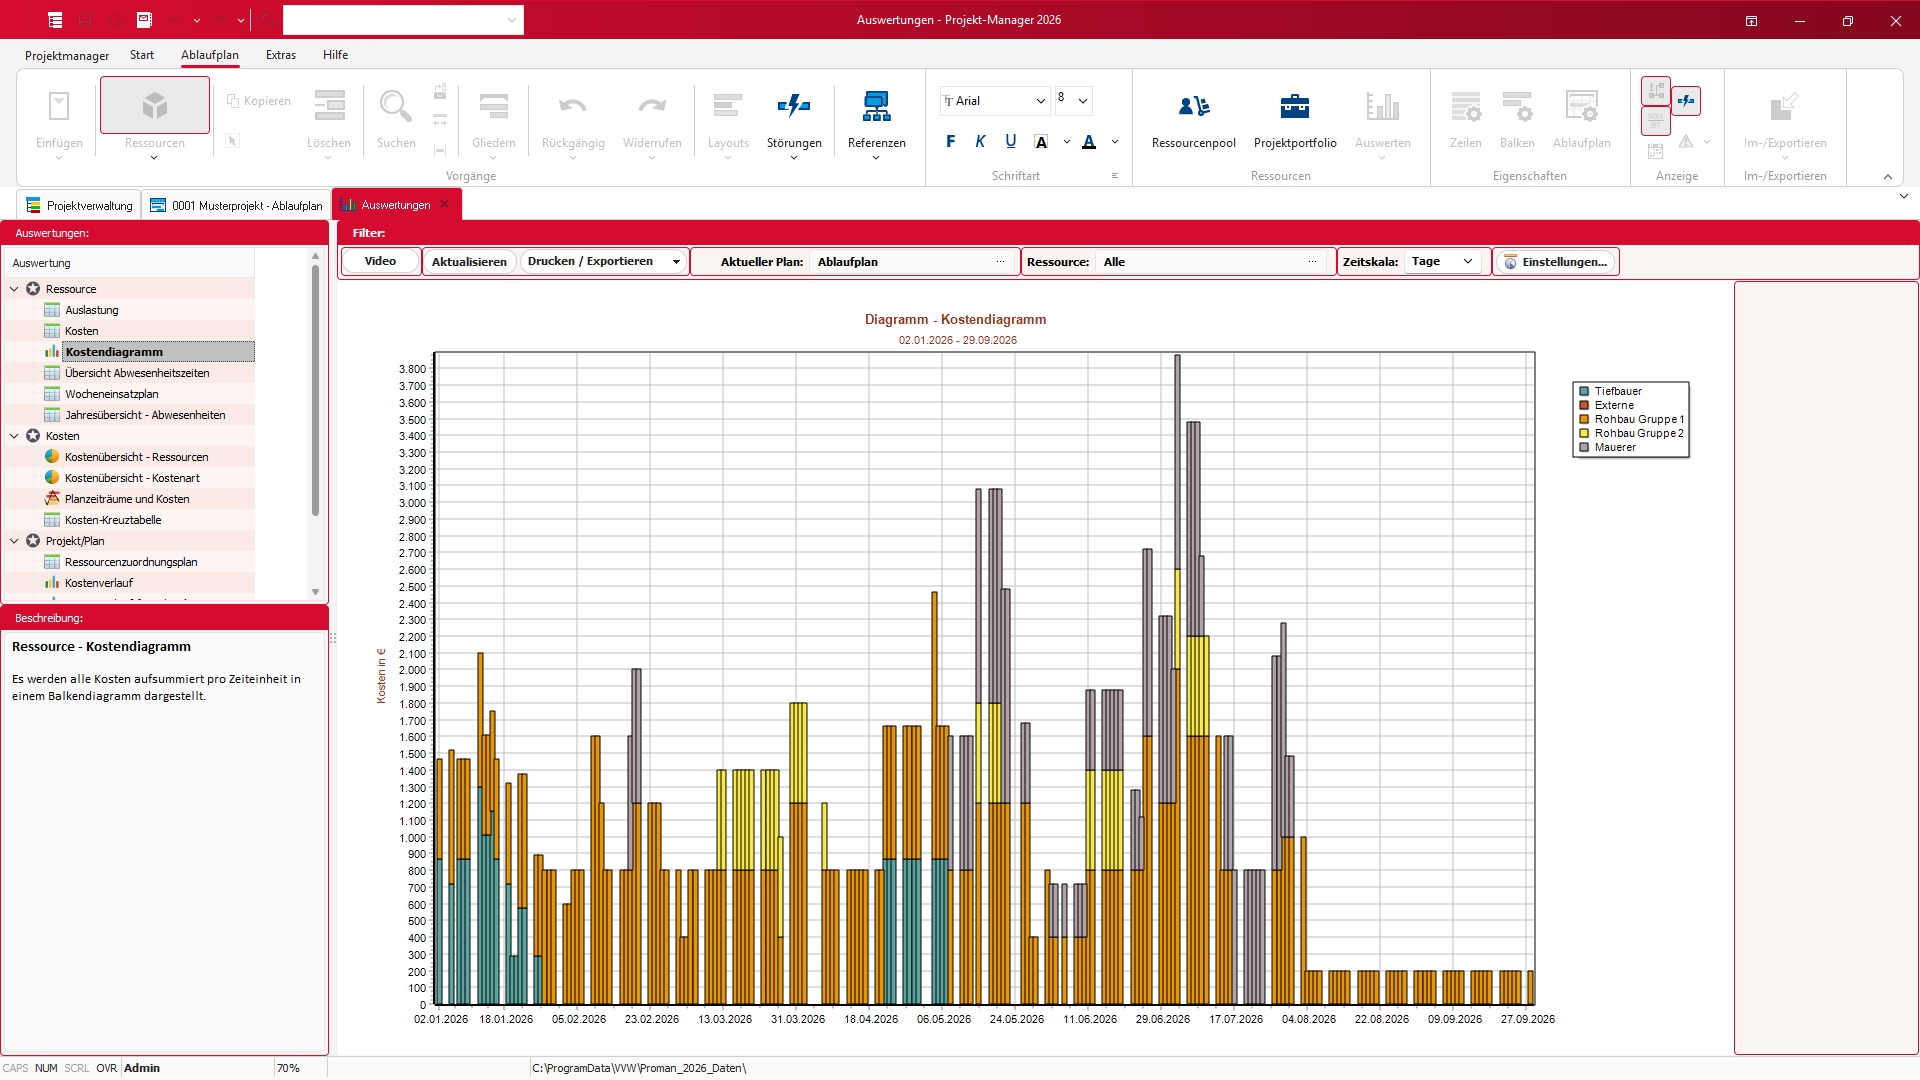Click the Aktualisieren button

pyautogui.click(x=469, y=262)
